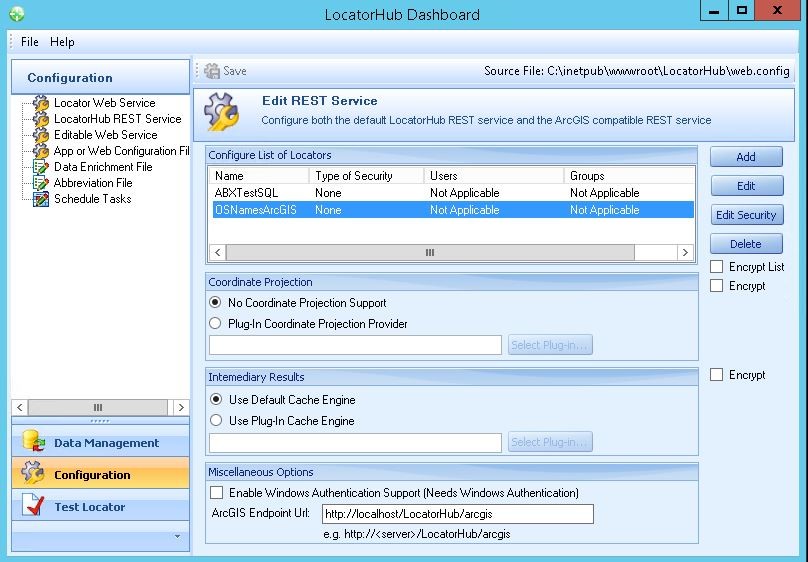The height and width of the screenshot is (562, 808).
Task: Click Save label in toolbar
Action: click(234, 71)
